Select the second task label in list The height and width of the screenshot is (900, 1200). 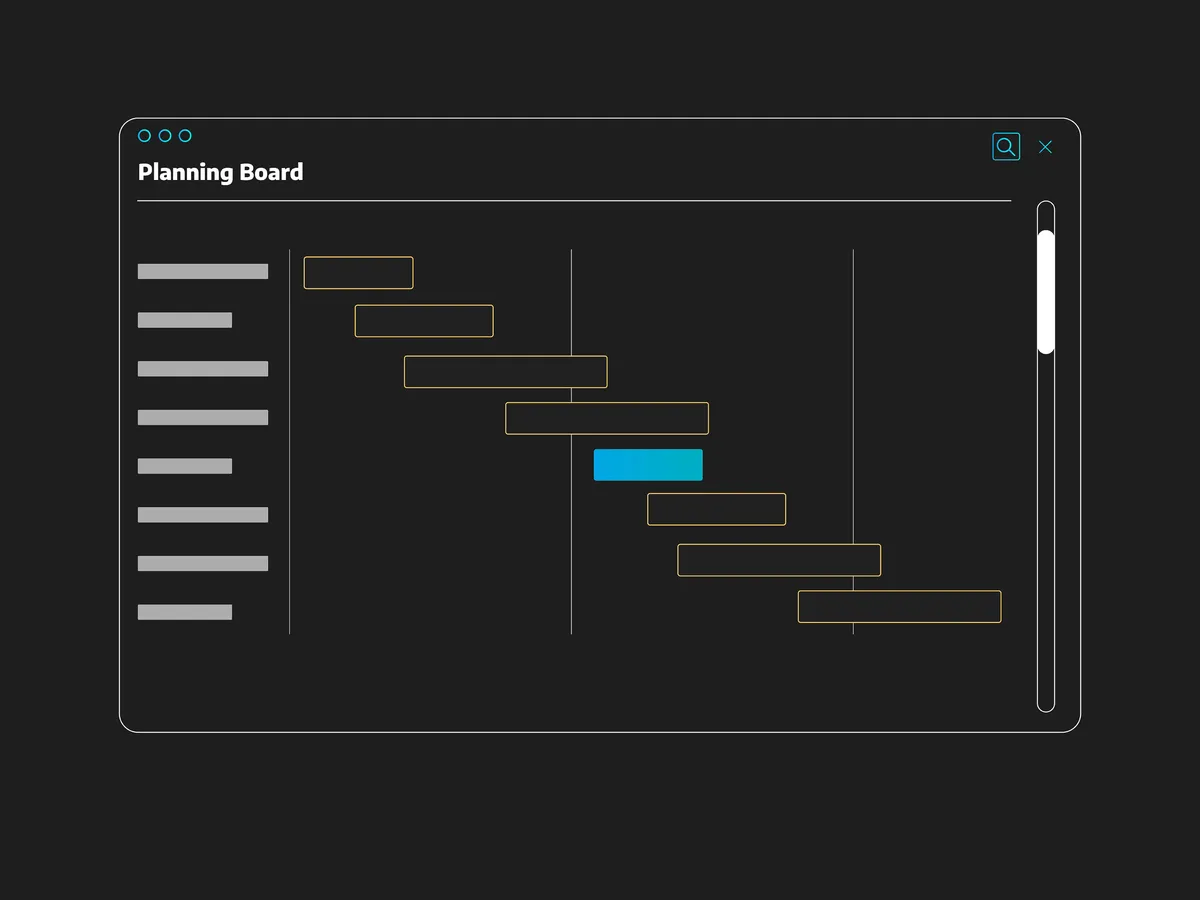pyautogui.click(x=185, y=320)
